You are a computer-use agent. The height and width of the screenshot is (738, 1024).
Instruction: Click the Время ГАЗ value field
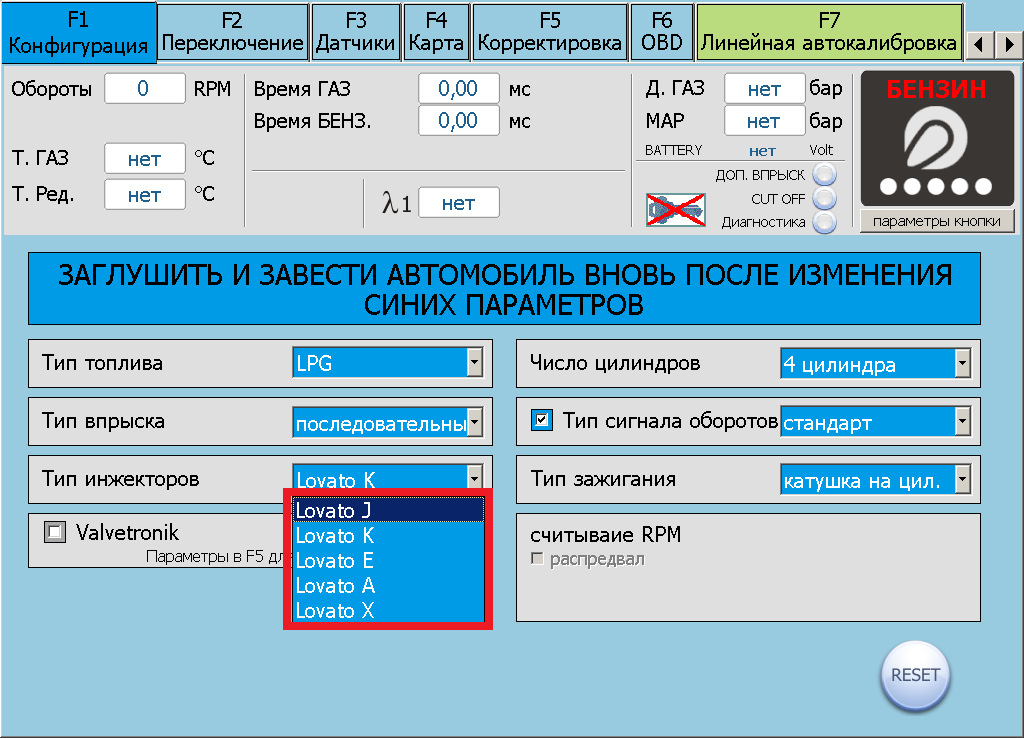(458, 88)
